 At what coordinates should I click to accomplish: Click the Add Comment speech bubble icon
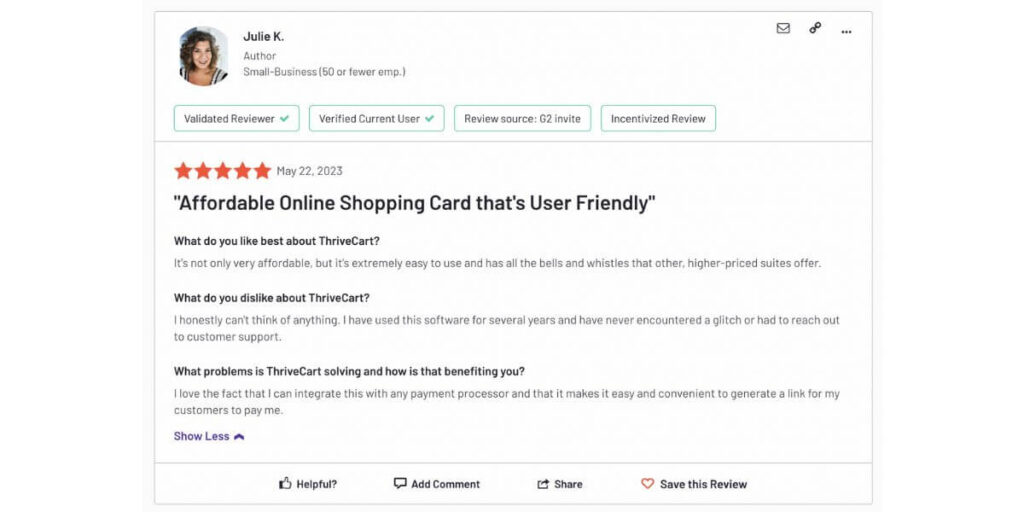[400, 484]
